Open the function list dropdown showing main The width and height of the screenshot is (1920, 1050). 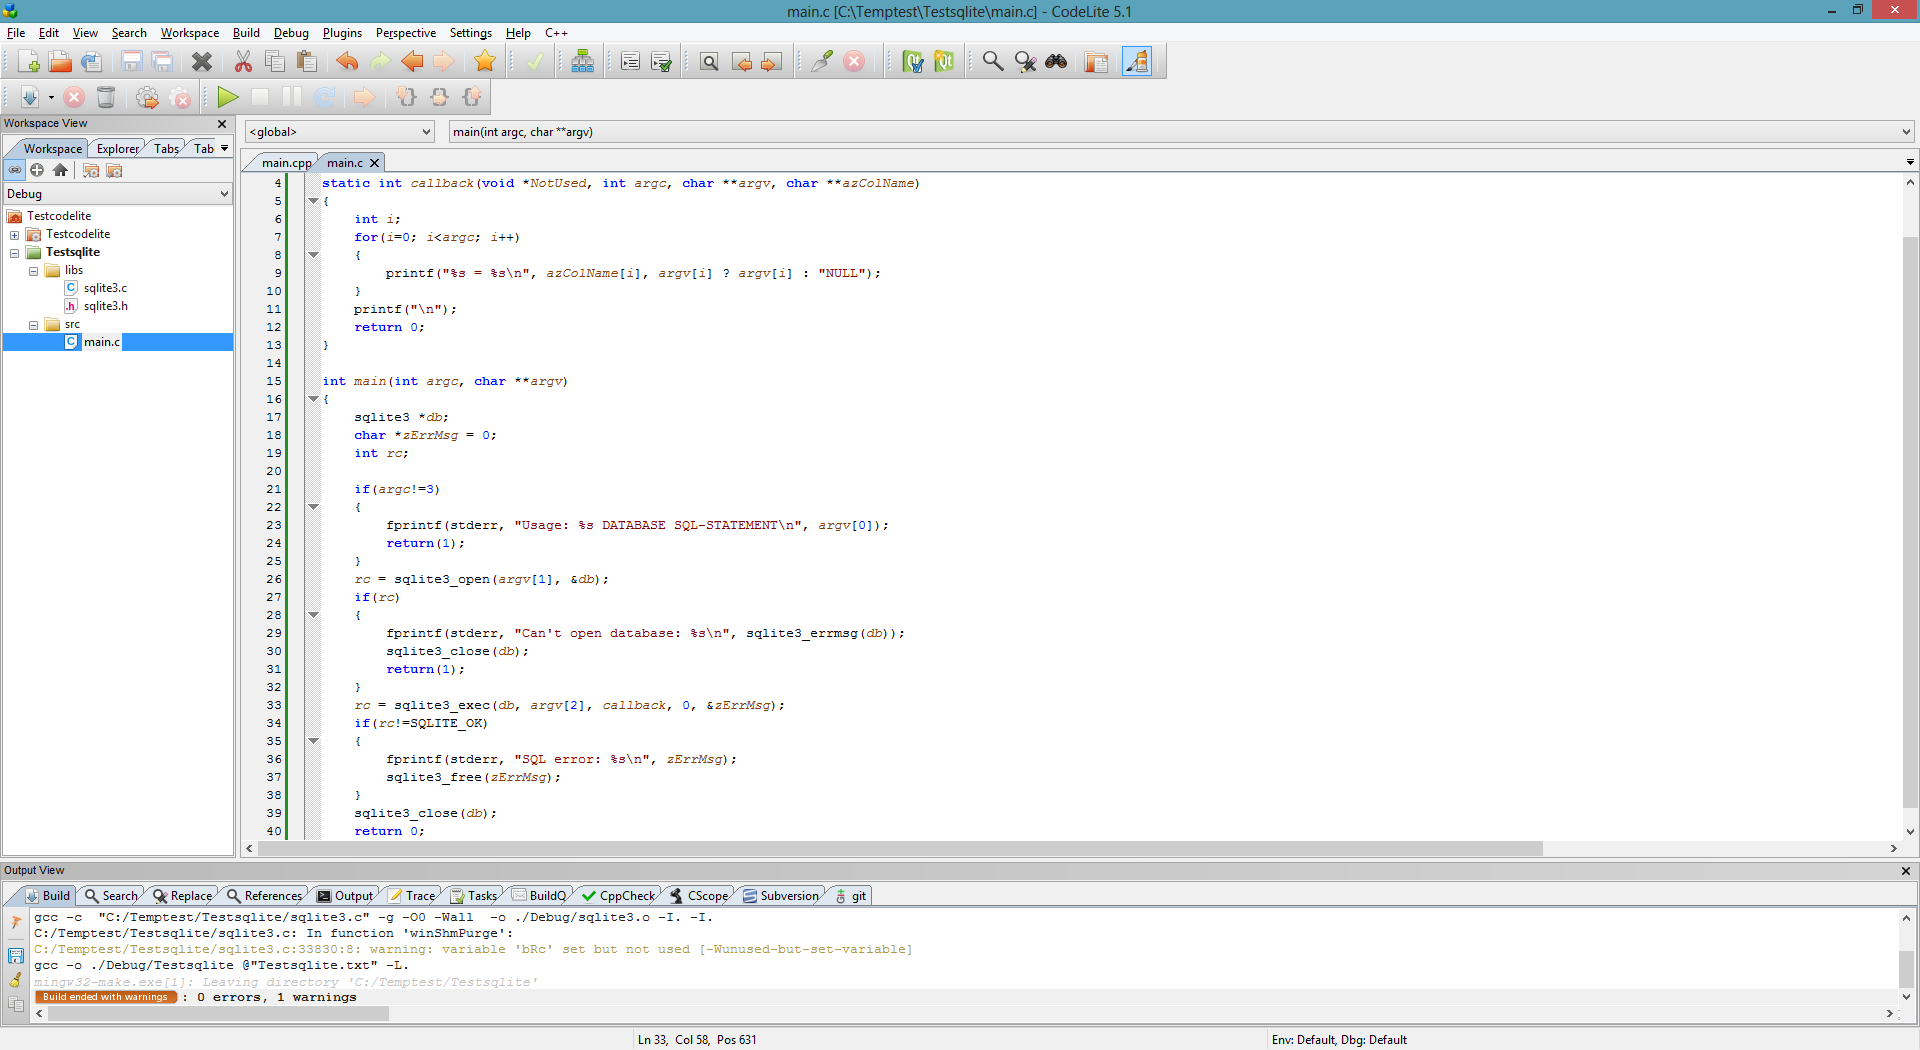(1180, 132)
